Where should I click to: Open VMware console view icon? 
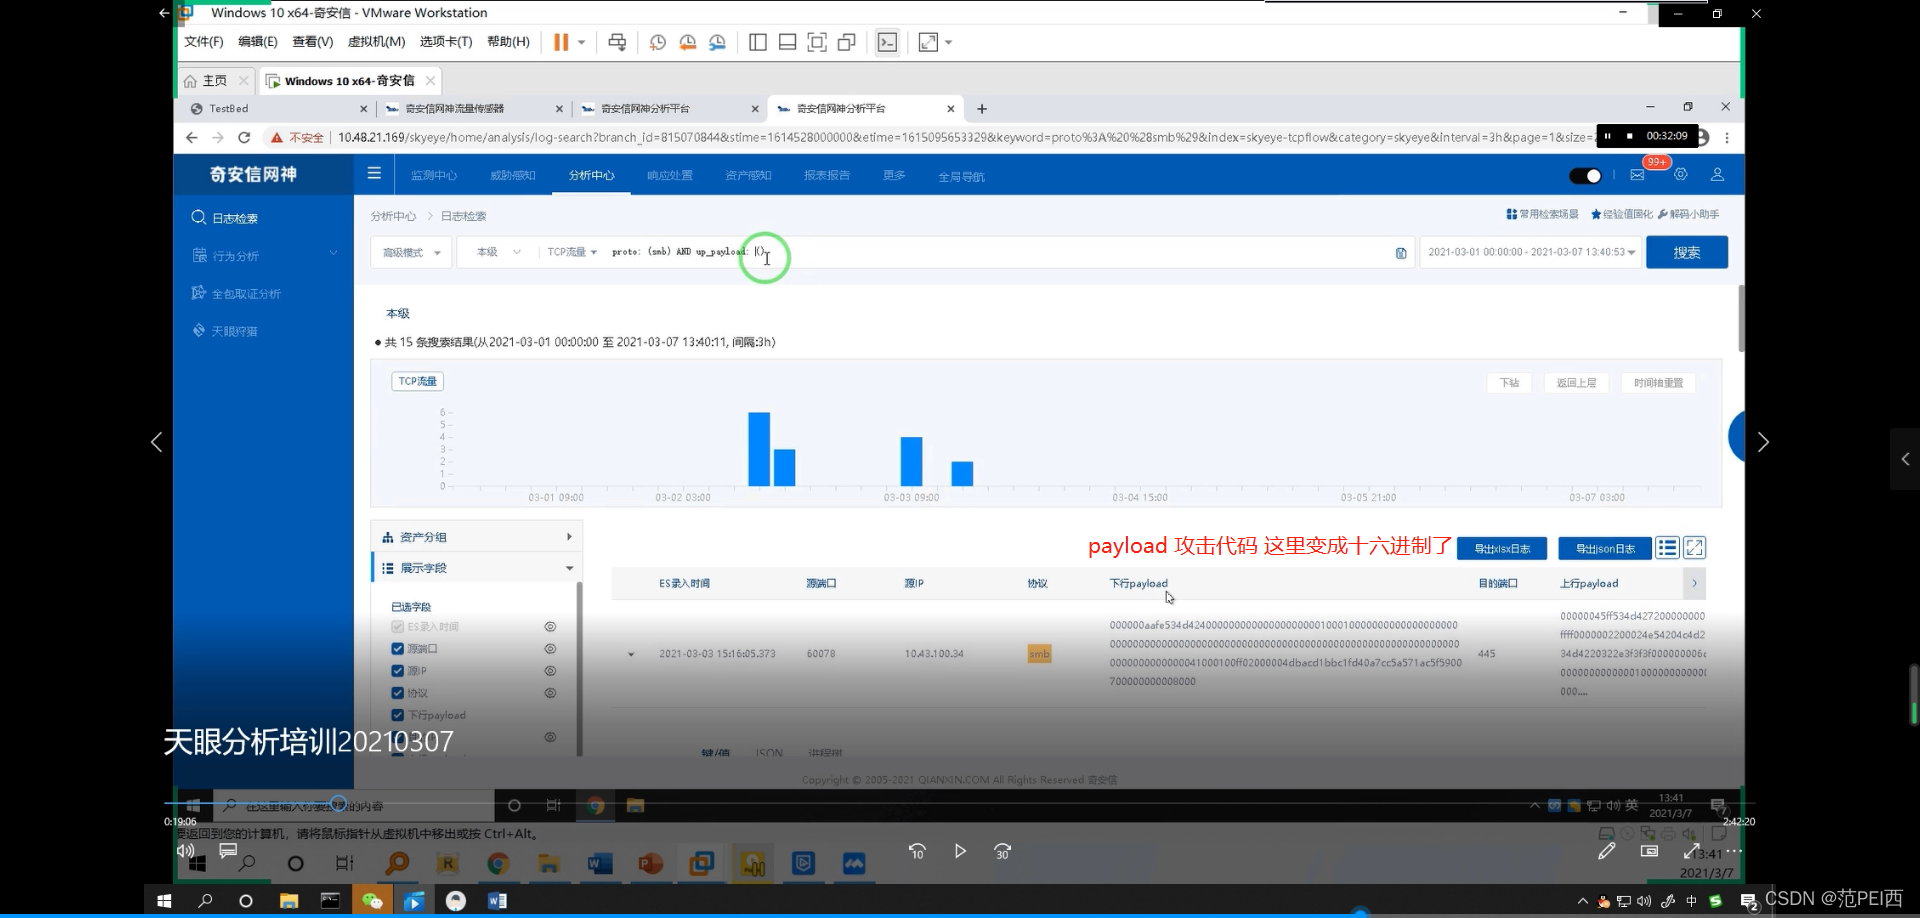tap(887, 42)
